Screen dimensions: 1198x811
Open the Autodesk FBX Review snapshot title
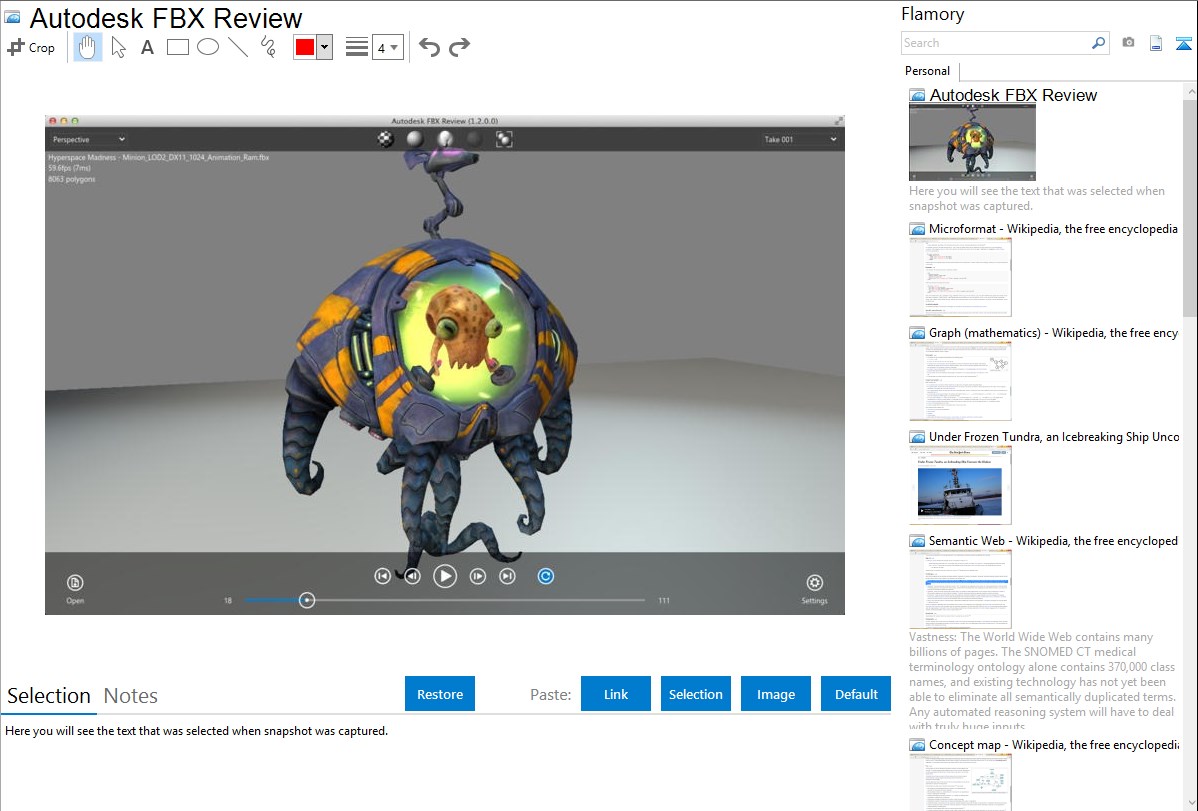tap(1012, 95)
